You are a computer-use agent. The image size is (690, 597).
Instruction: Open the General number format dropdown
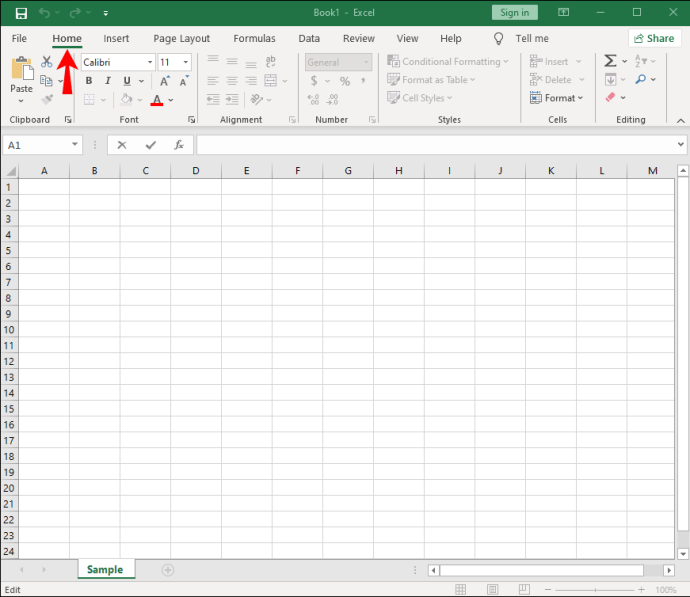click(x=366, y=62)
